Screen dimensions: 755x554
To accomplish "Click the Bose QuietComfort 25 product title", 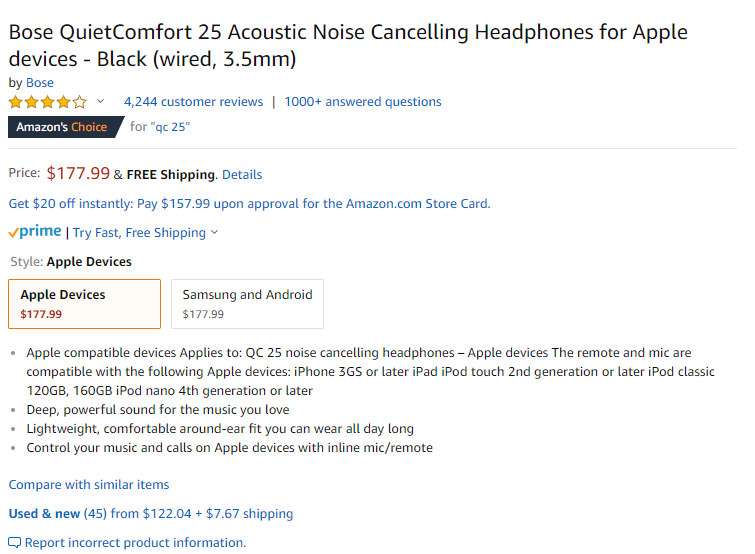I will click(348, 45).
